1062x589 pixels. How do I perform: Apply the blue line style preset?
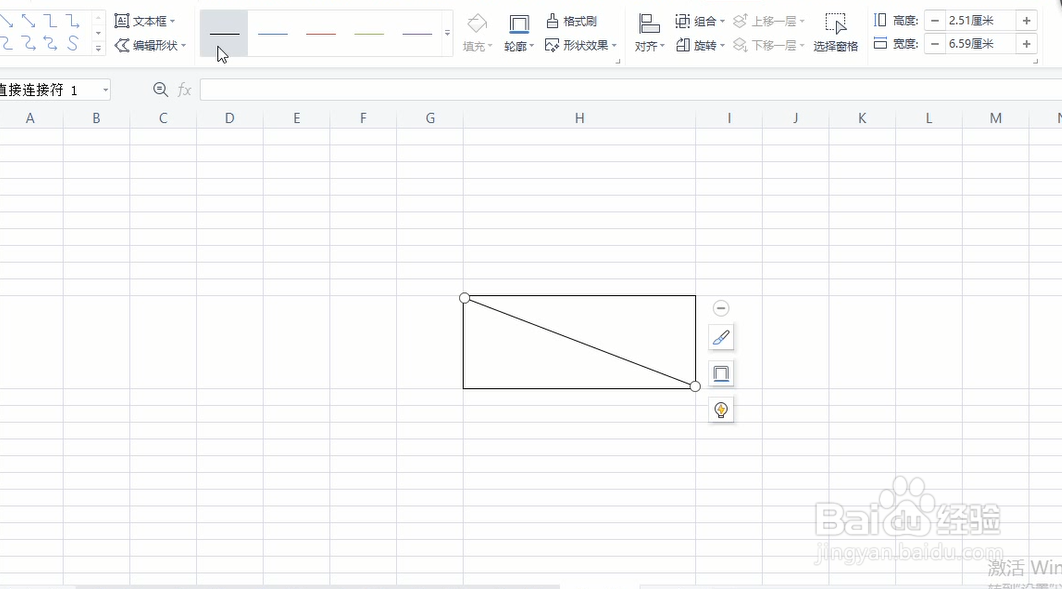coord(273,33)
